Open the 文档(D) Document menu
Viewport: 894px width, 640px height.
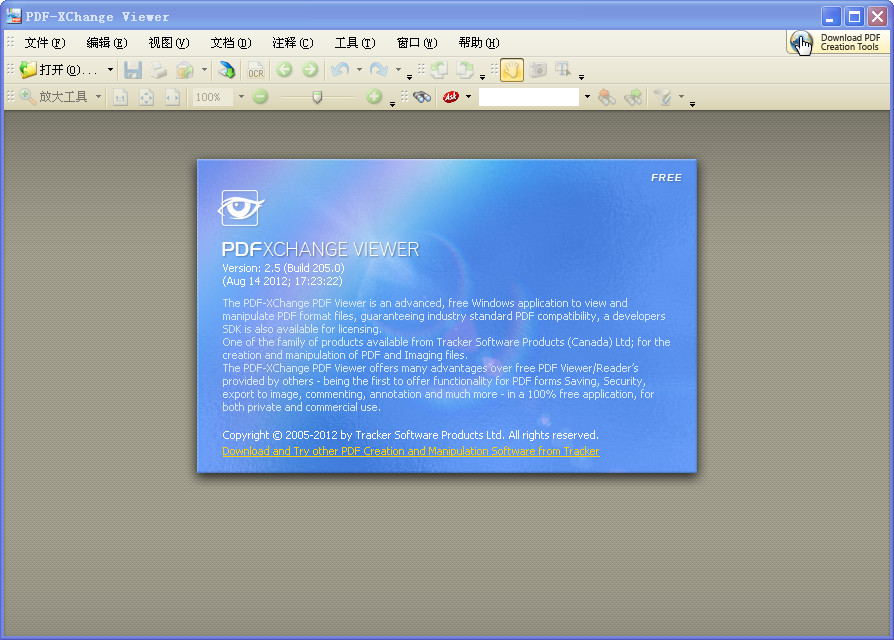231,43
